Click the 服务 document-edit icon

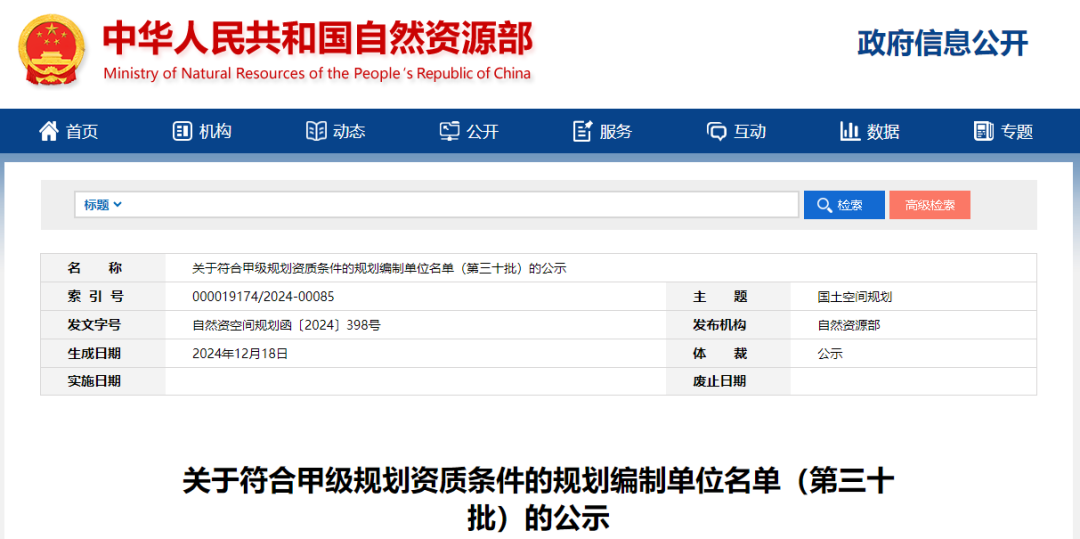pyautogui.click(x=583, y=131)
